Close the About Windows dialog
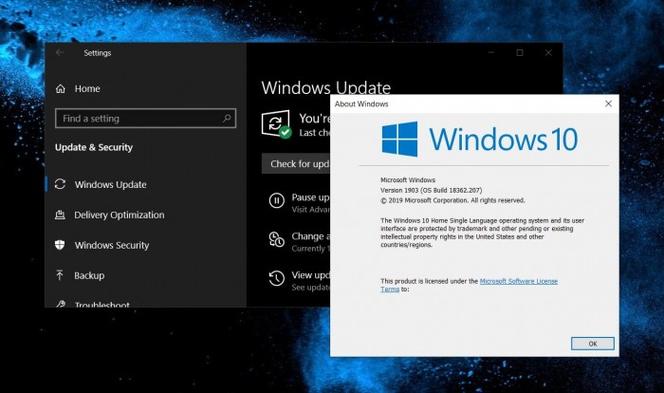The height and width of the screenshot is (393, 664). tap(608, 104)
